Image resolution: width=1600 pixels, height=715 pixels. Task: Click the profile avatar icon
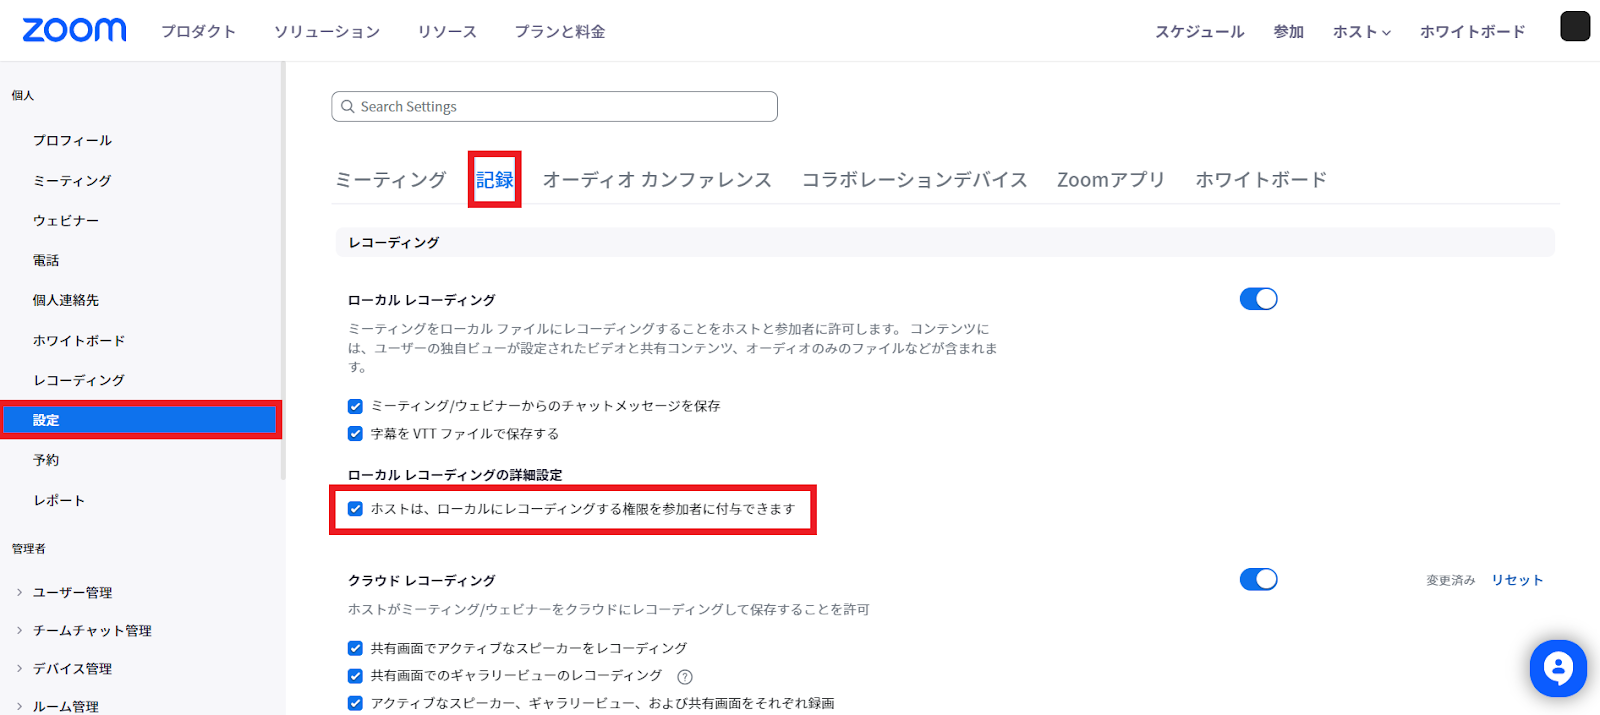(x=1574, y=26)
